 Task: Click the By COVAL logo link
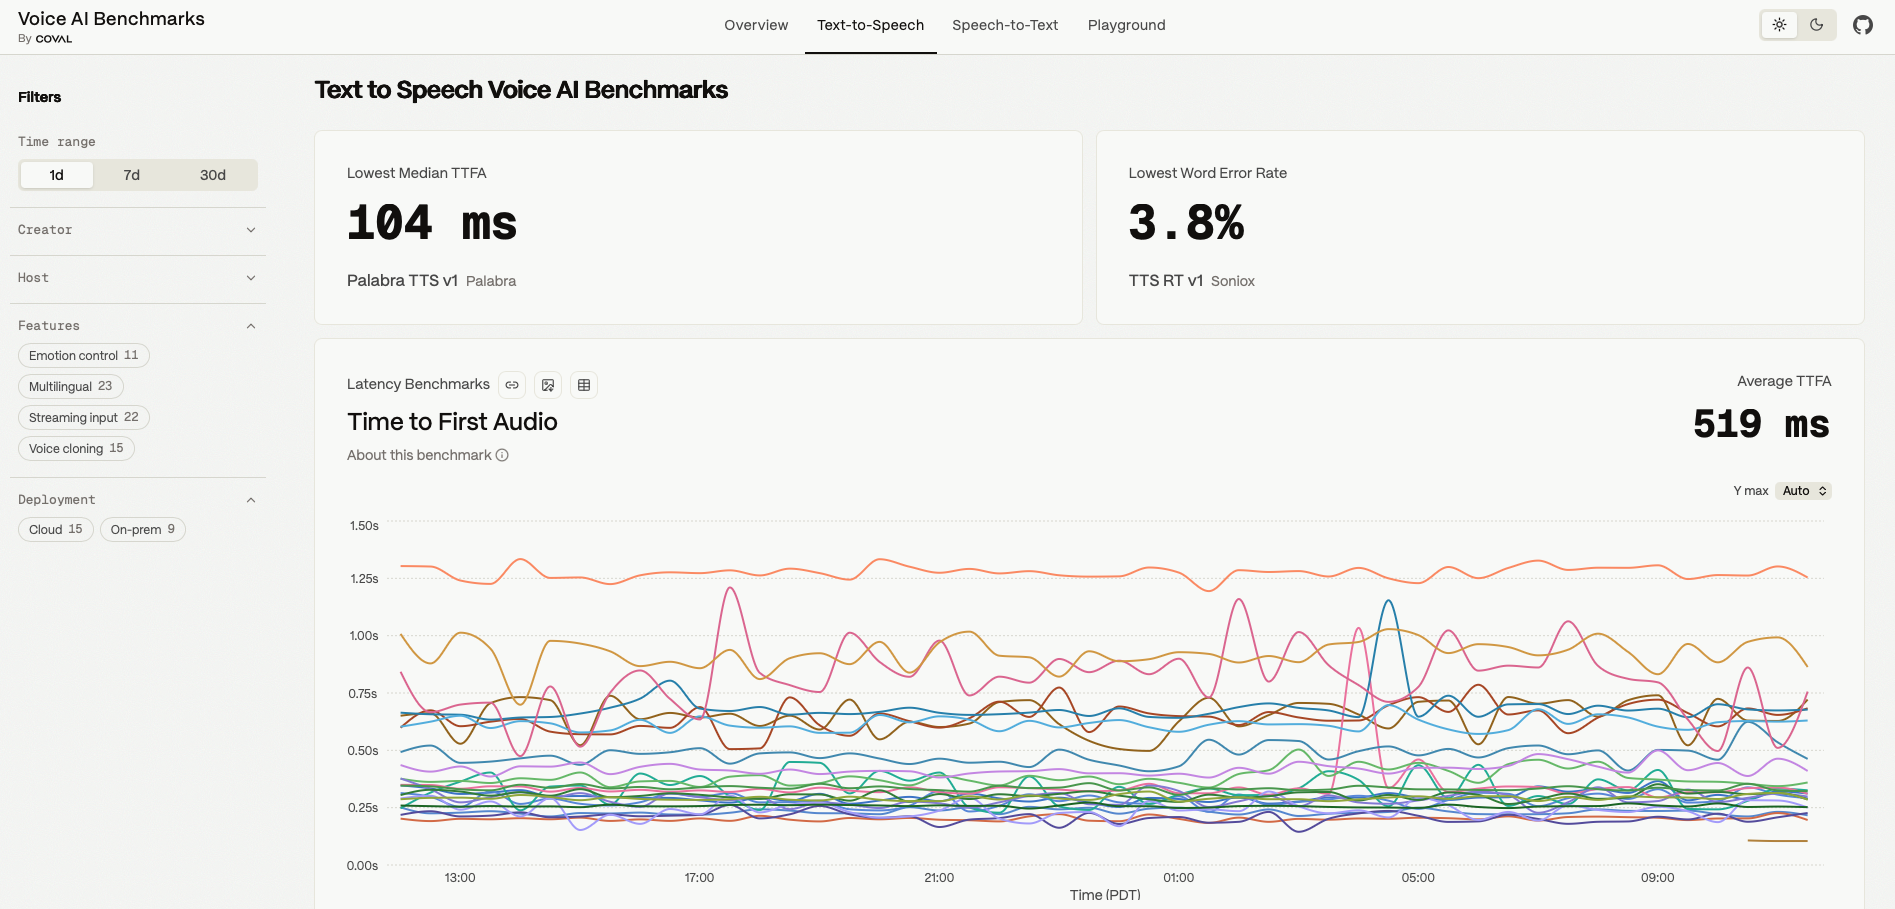coord(45,39)
